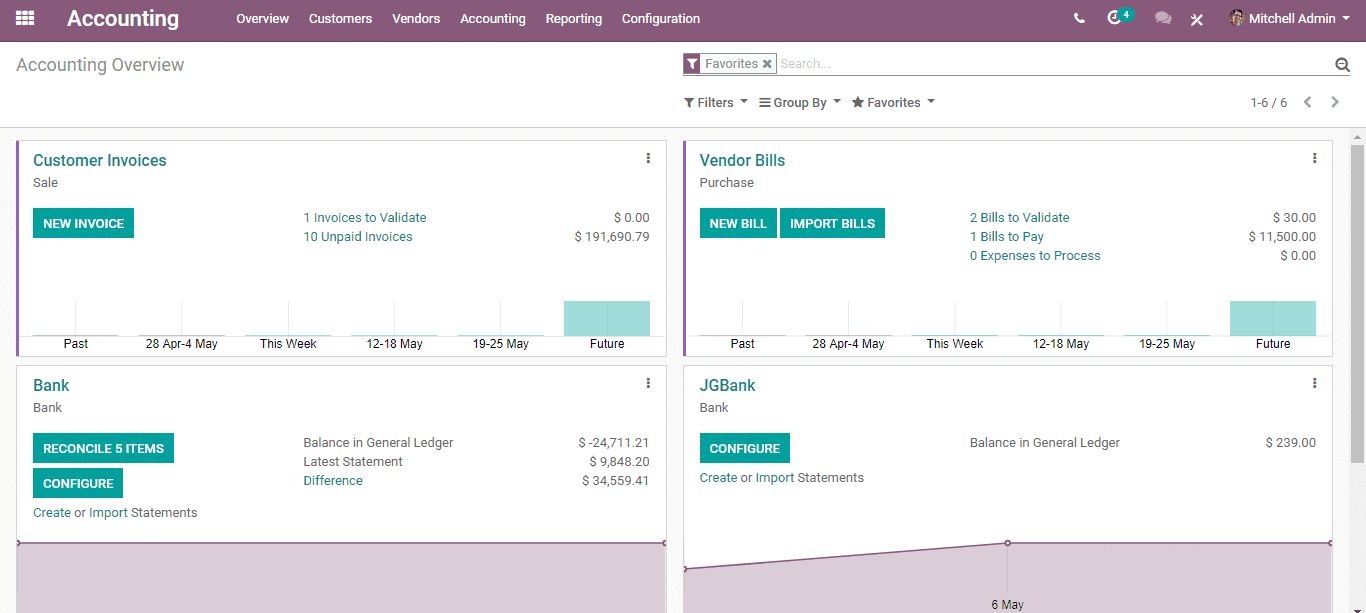Open the Vendors menu

416,18
